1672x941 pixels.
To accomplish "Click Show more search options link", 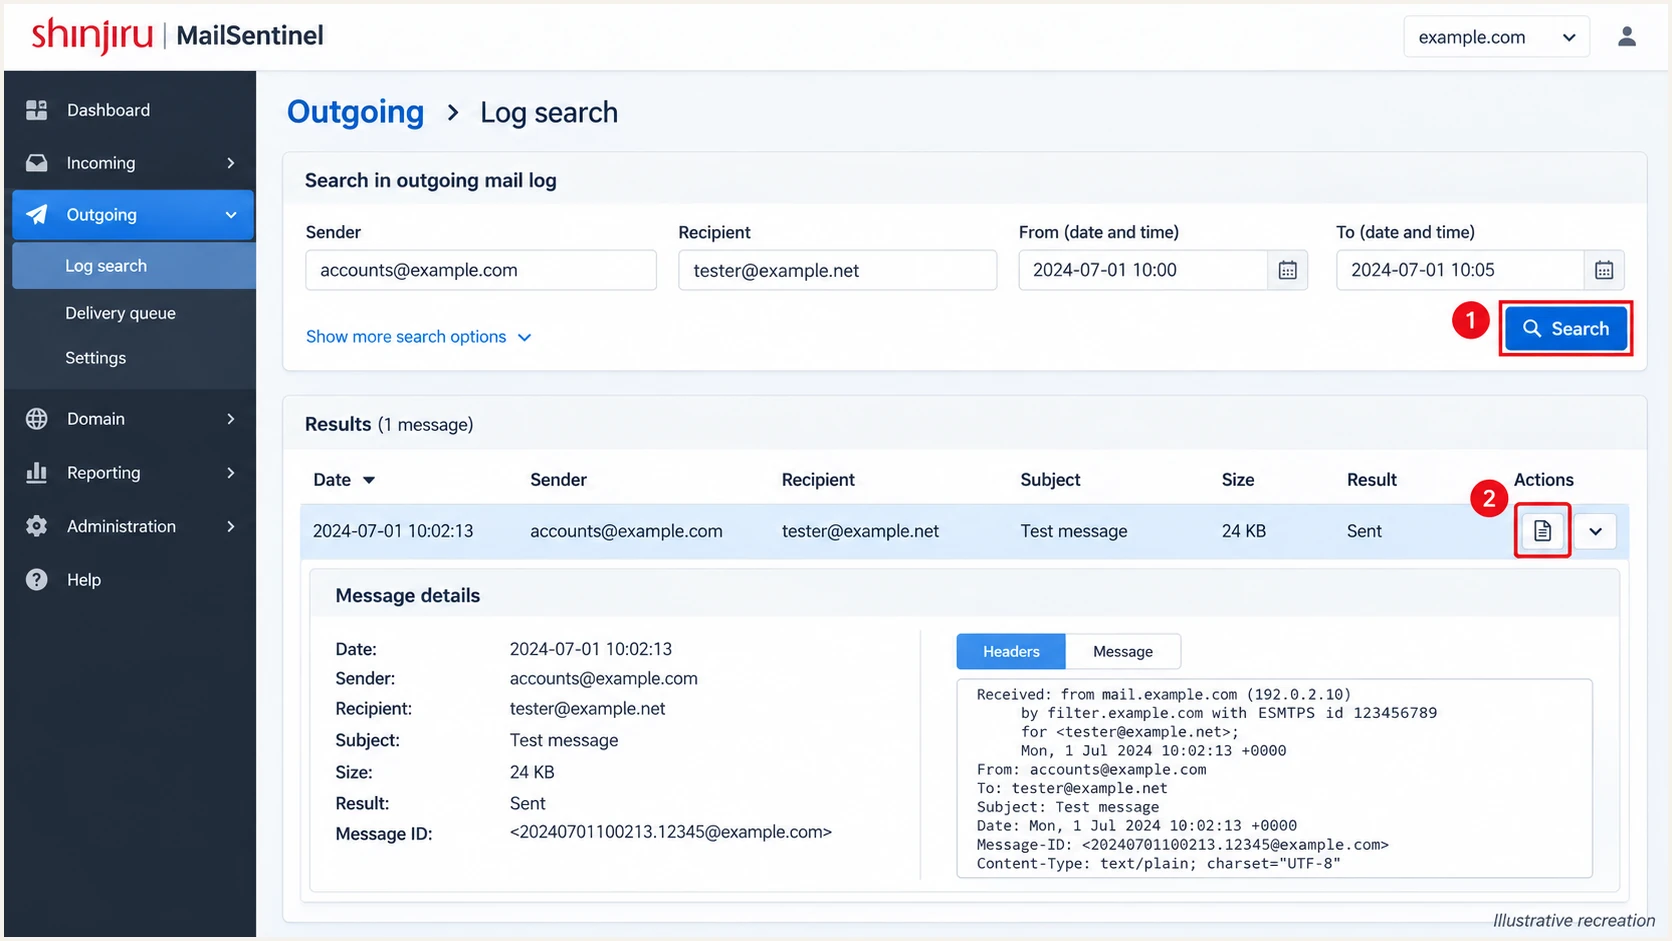I will pyautogui.click(x=418, y=337).
